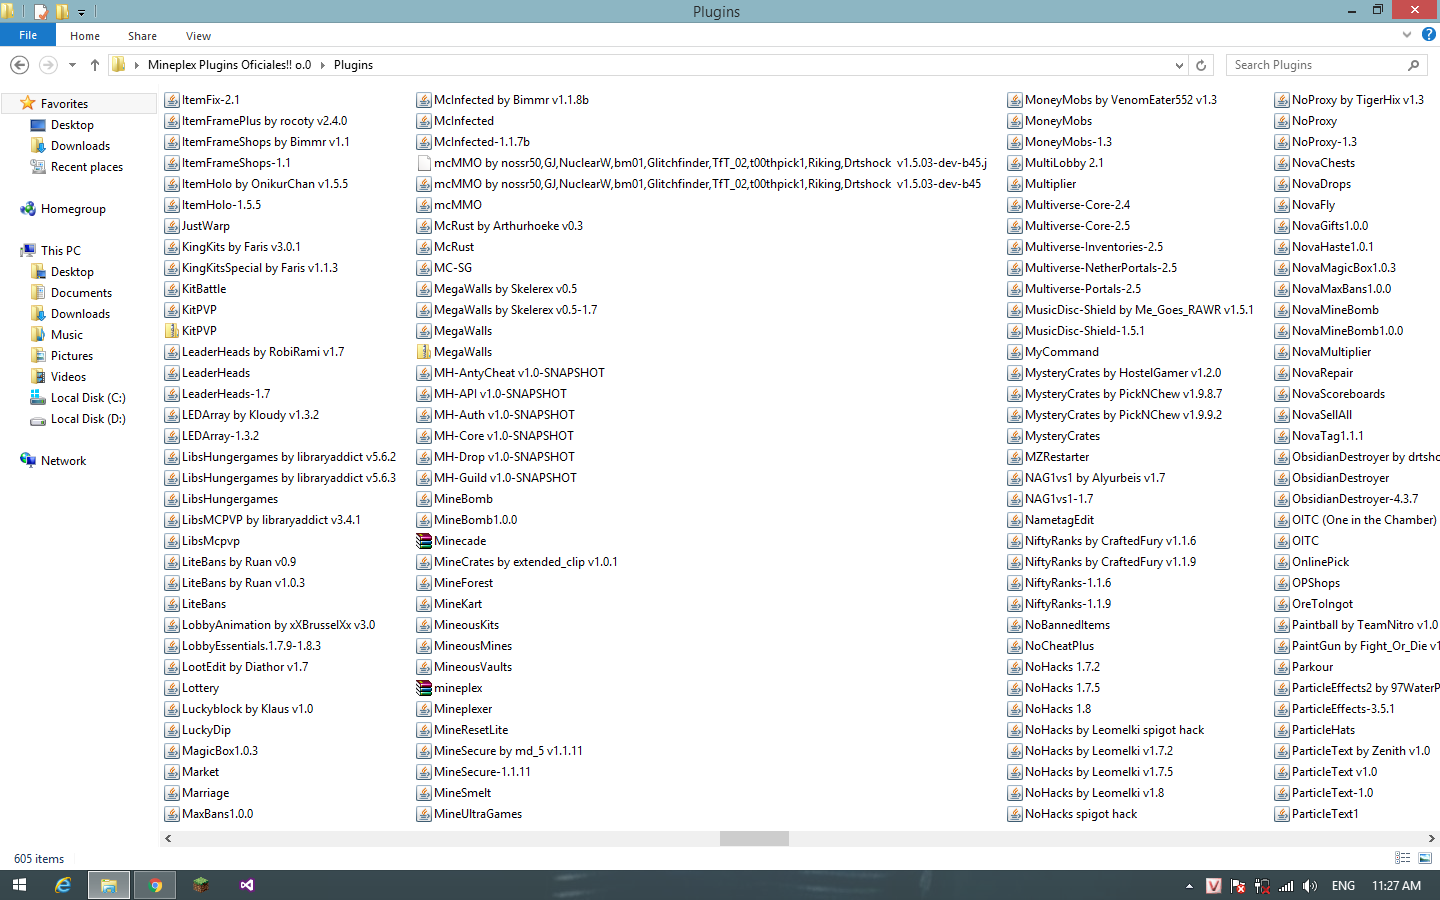Click the New folder icon in the title bar
1440x900 pixels.
(x=62, y=12)
